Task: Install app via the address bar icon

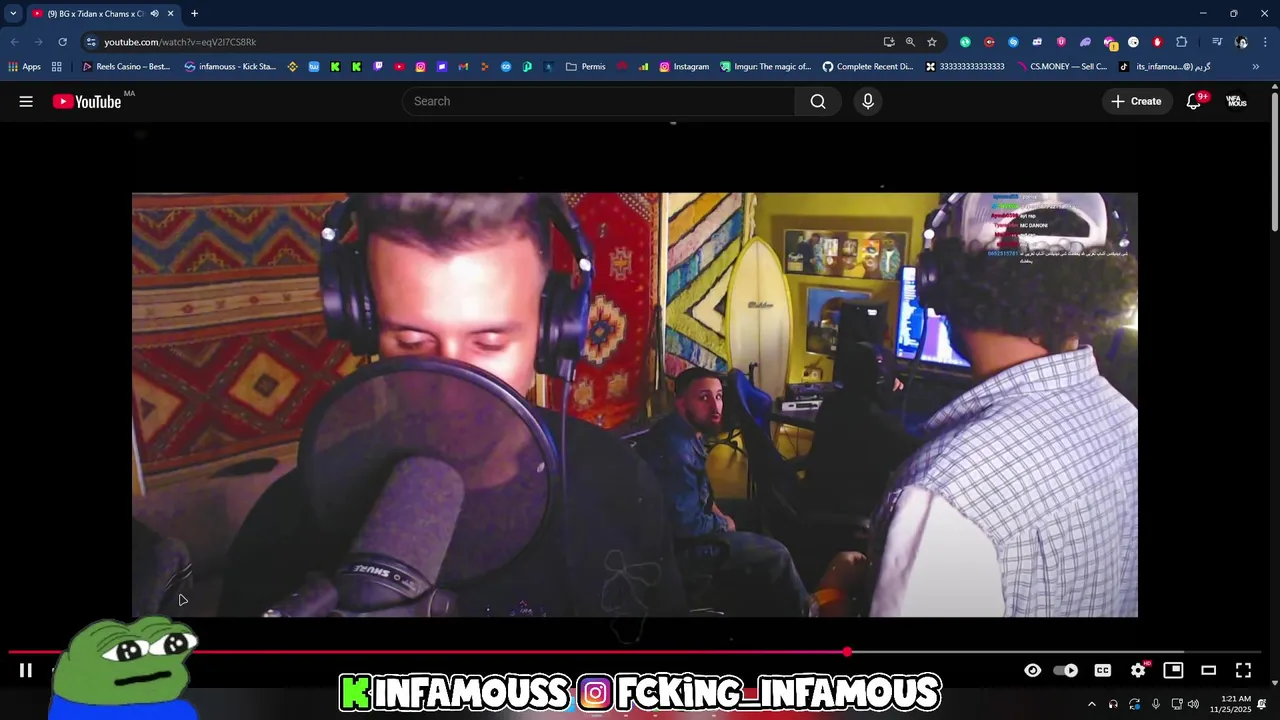Action: (889, 42)
